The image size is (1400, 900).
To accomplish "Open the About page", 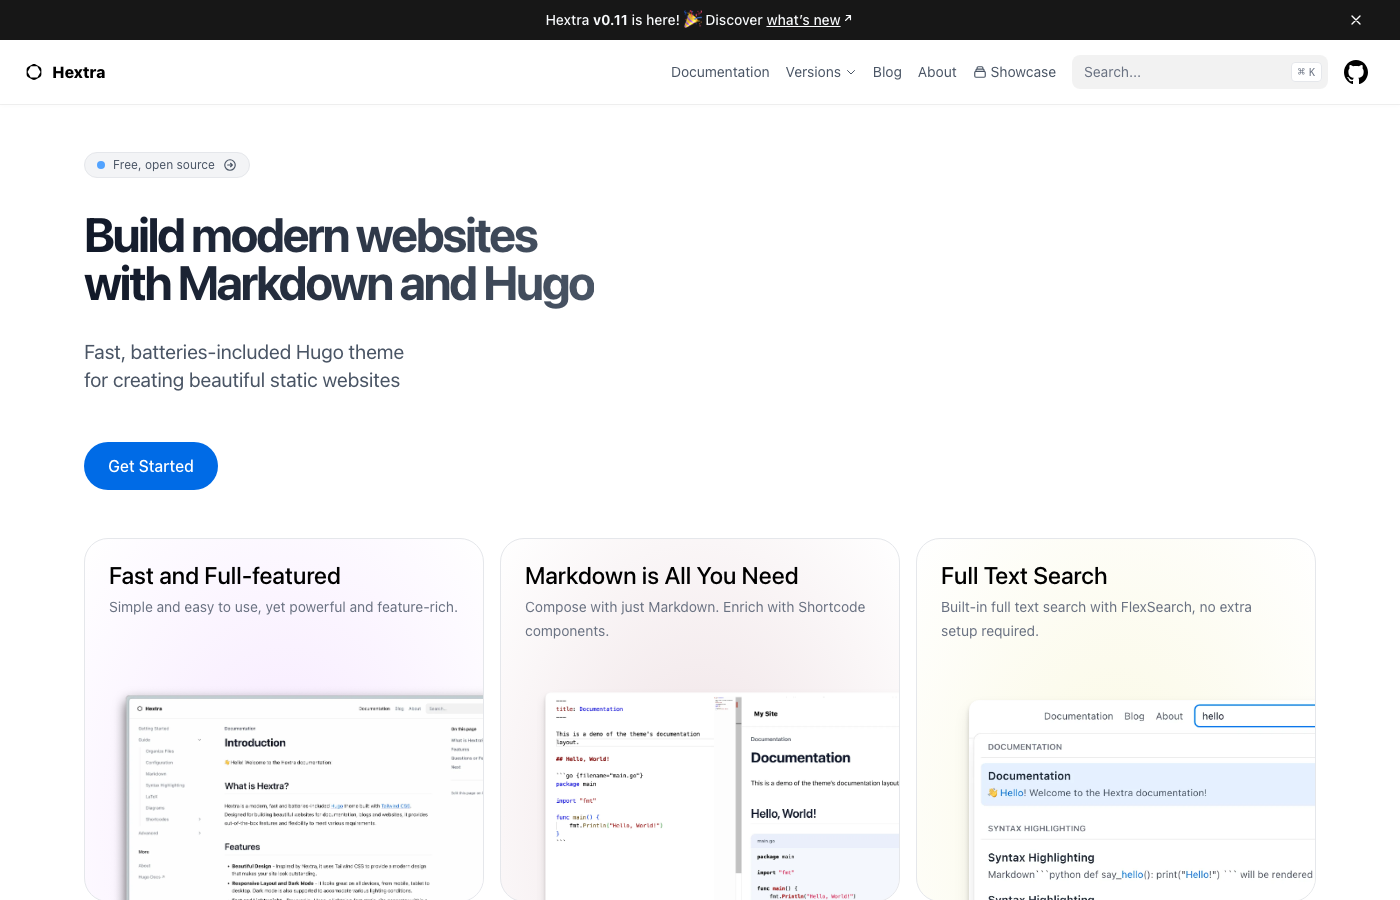I will 937,72.
